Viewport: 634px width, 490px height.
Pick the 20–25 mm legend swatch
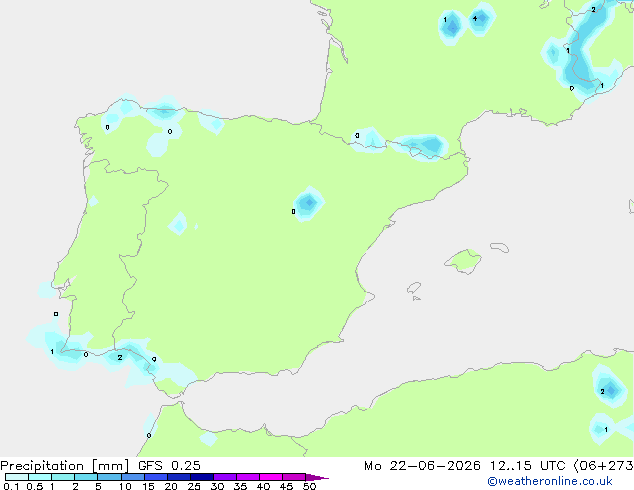pyautogui.click(x=179, y=477)
